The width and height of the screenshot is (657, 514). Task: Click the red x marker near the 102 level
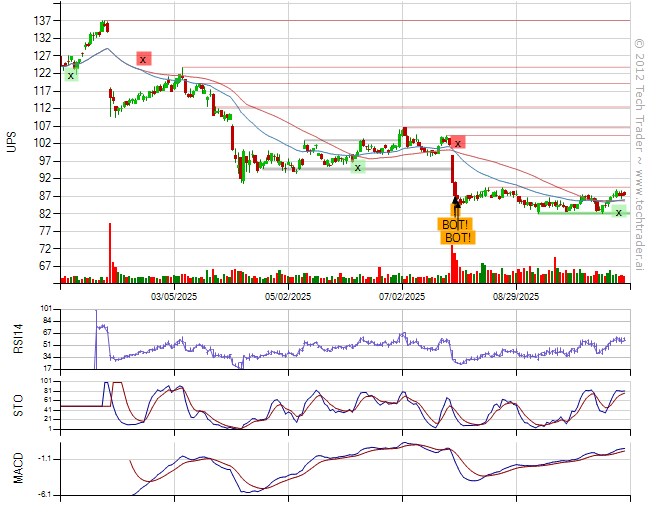457,143
